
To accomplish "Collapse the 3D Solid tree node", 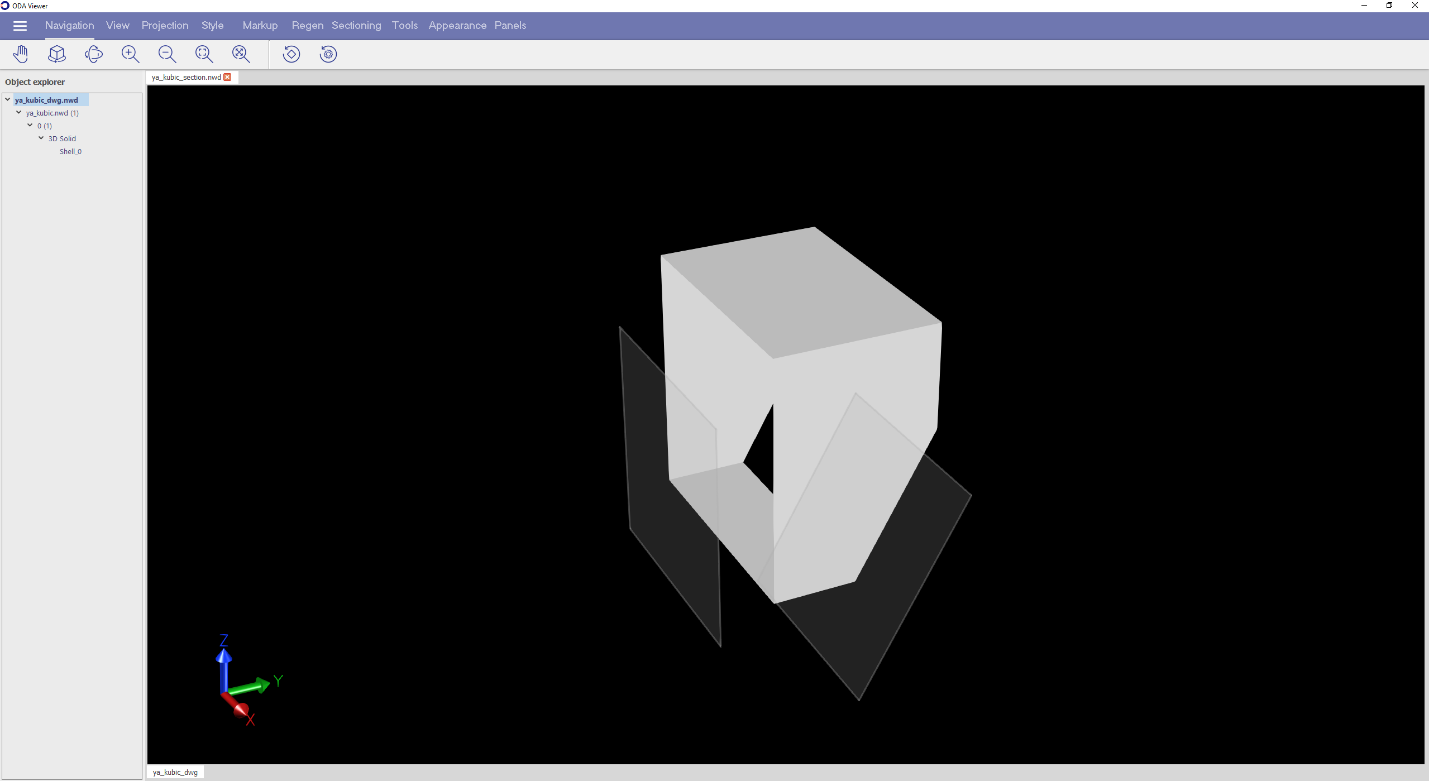I will point(41,138).
